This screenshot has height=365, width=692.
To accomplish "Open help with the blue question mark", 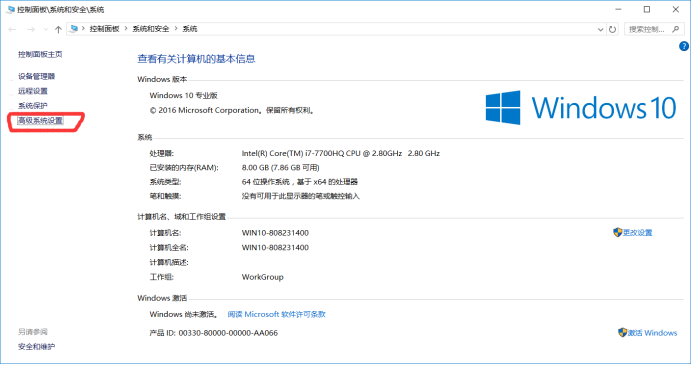I will click(684, 46).
